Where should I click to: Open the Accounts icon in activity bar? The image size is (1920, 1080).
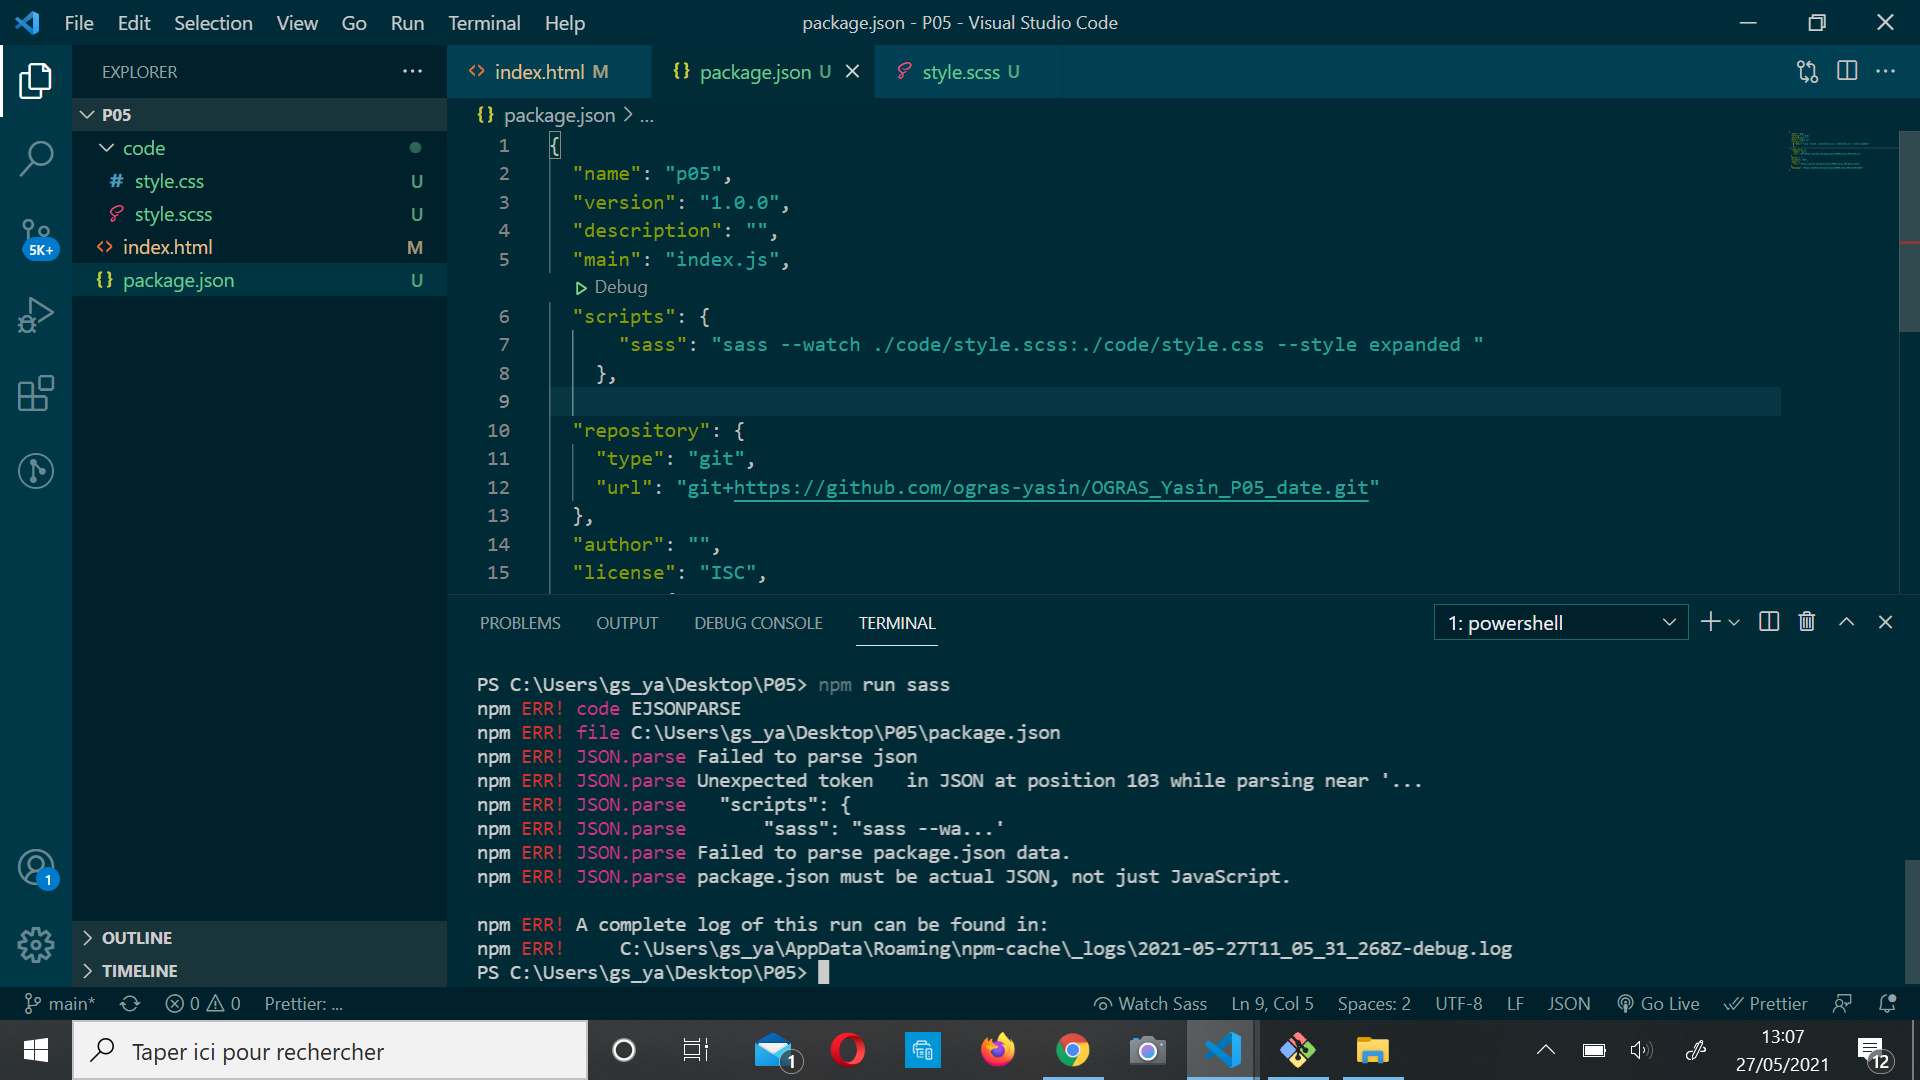pos(36,867)
